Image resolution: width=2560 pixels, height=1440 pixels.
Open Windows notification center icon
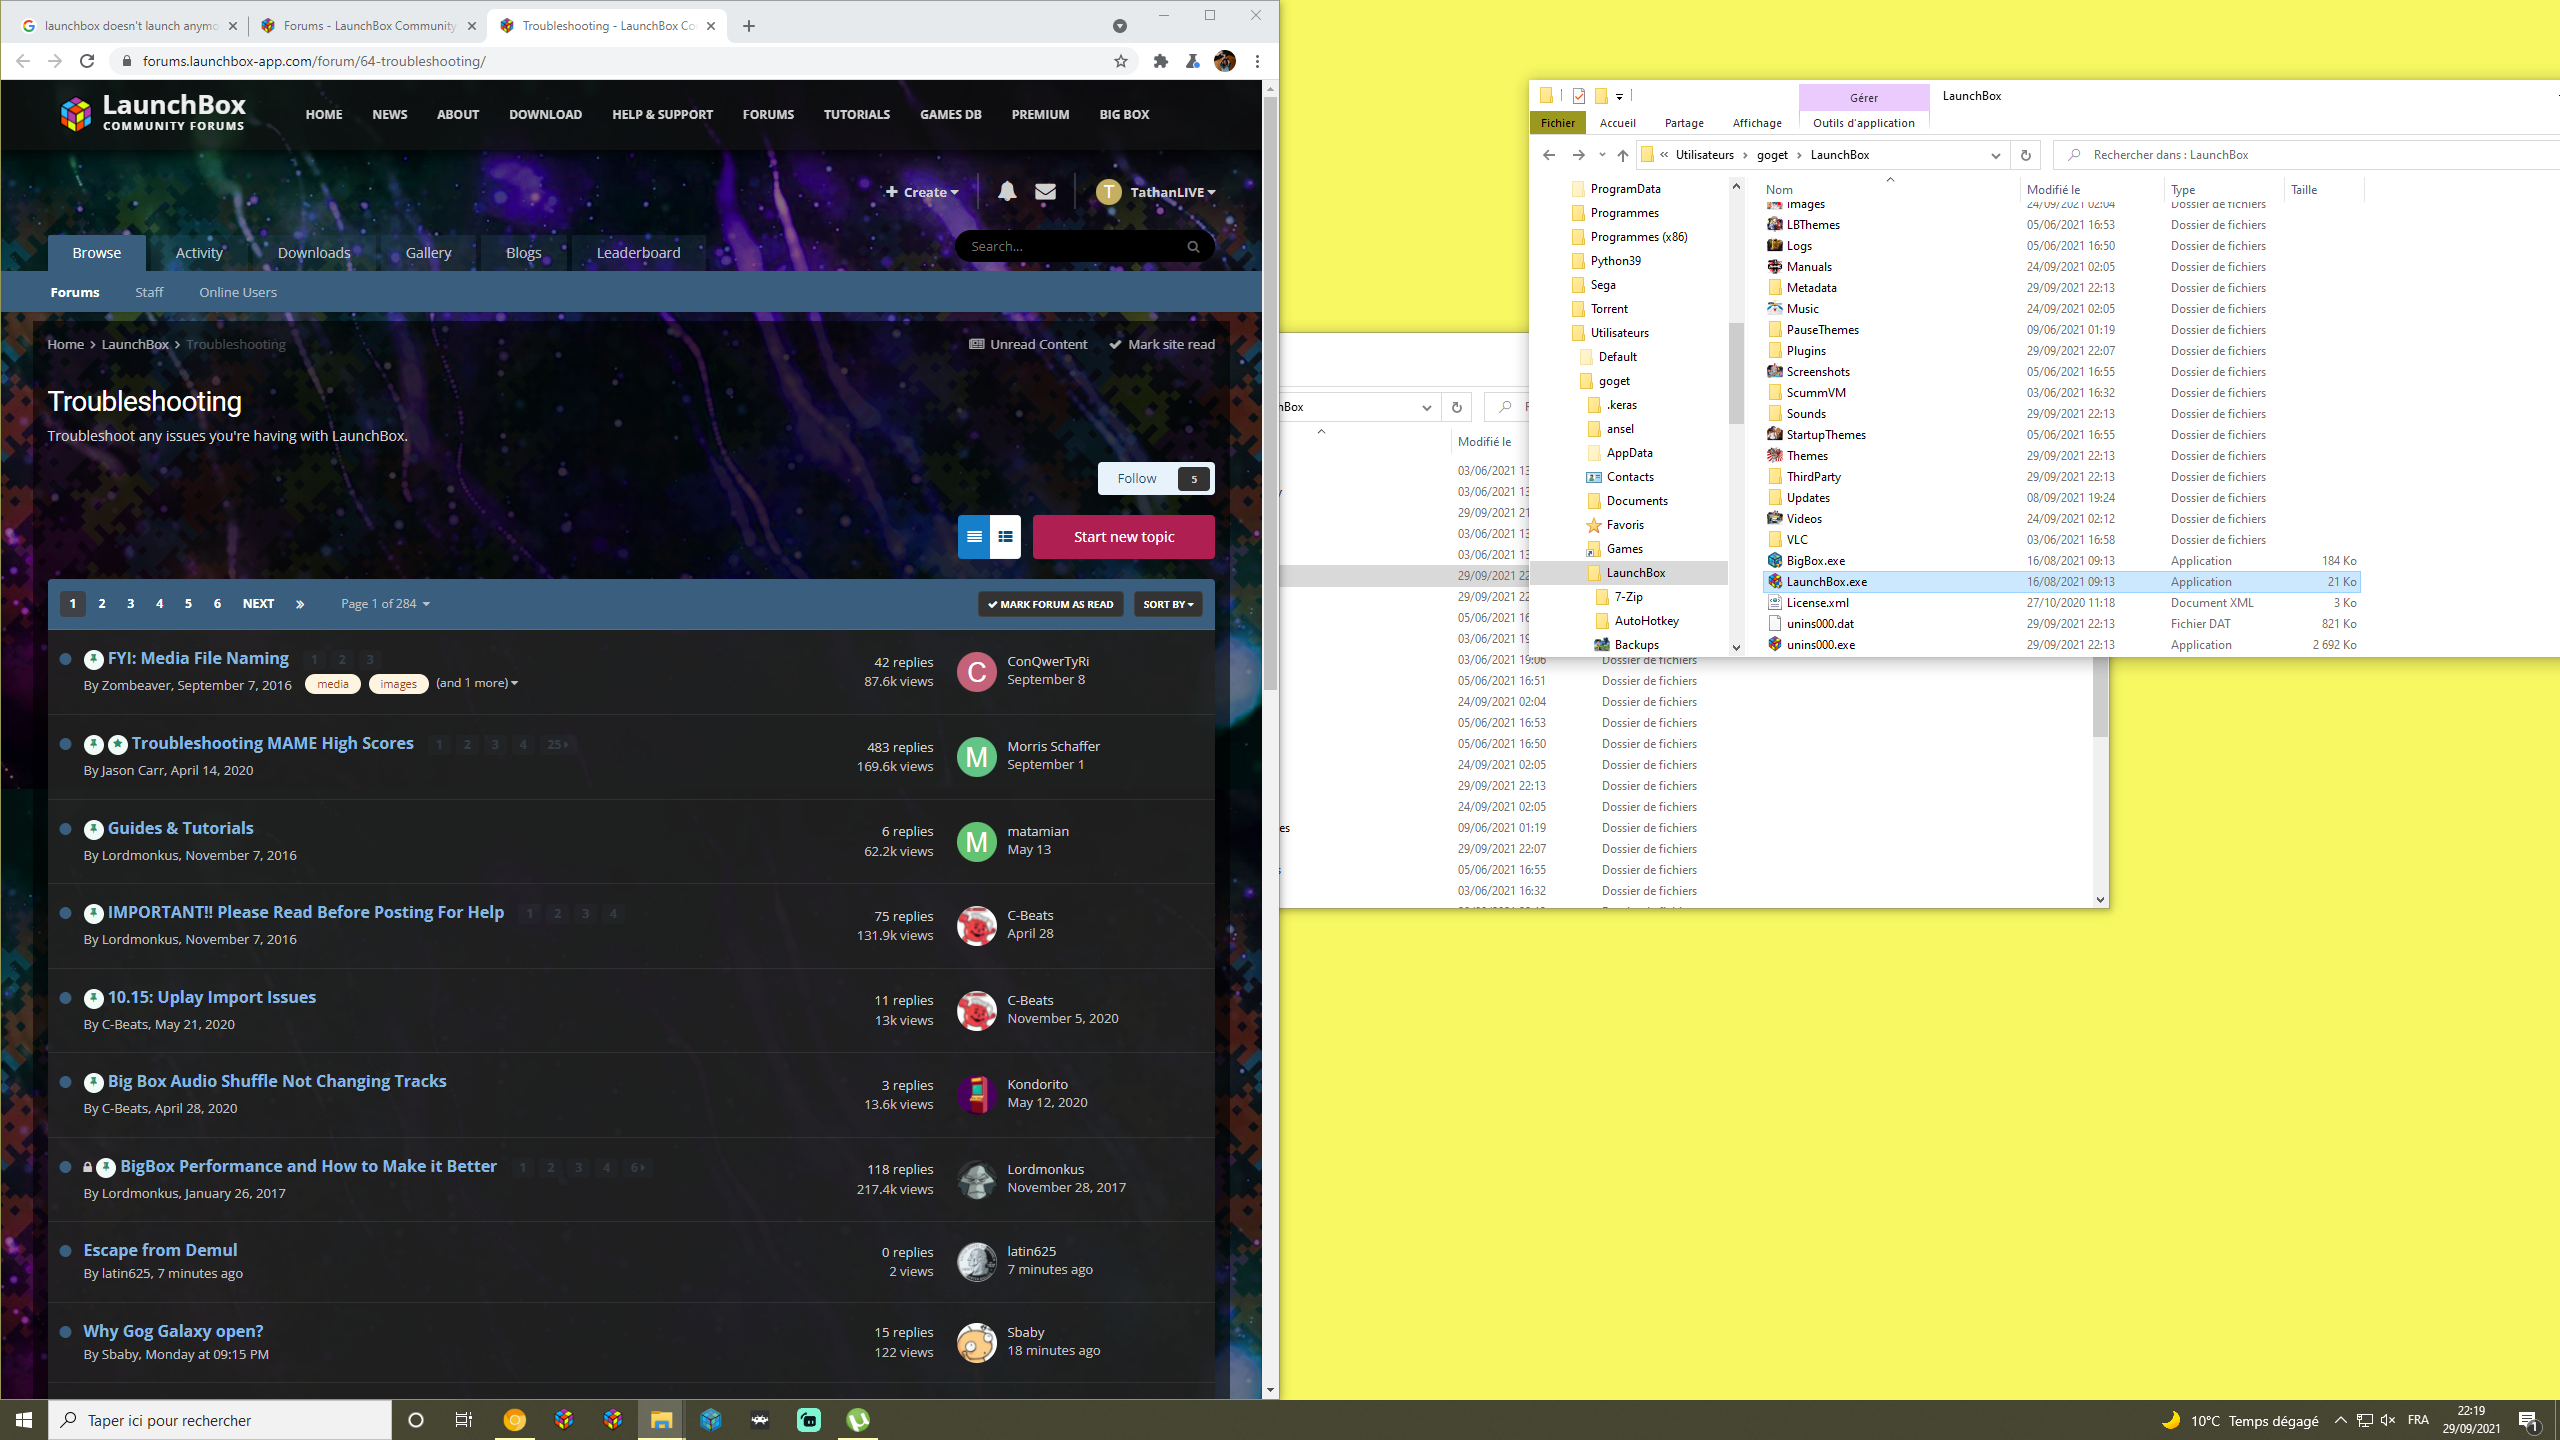(x=2529, y=1420)
